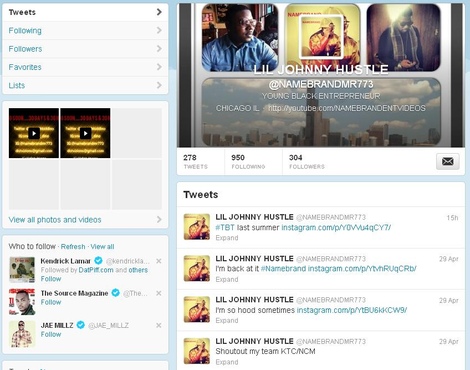Open 'others' followed-by link

138,270
